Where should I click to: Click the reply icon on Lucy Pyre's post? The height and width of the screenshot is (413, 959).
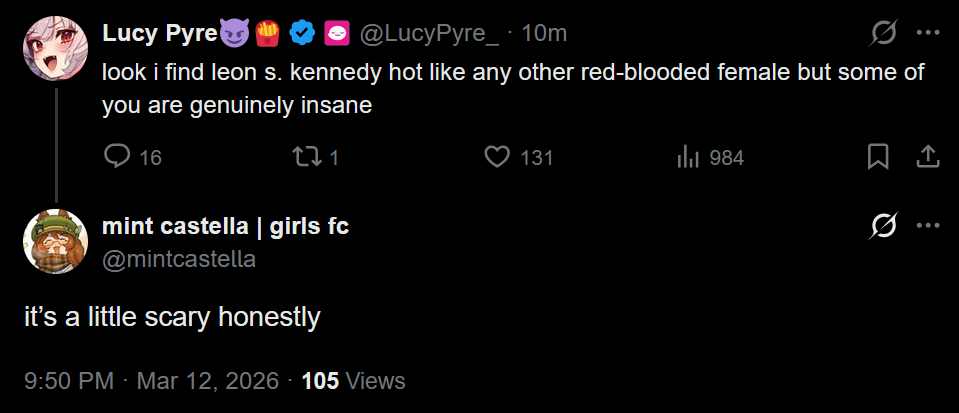point(118,157)
